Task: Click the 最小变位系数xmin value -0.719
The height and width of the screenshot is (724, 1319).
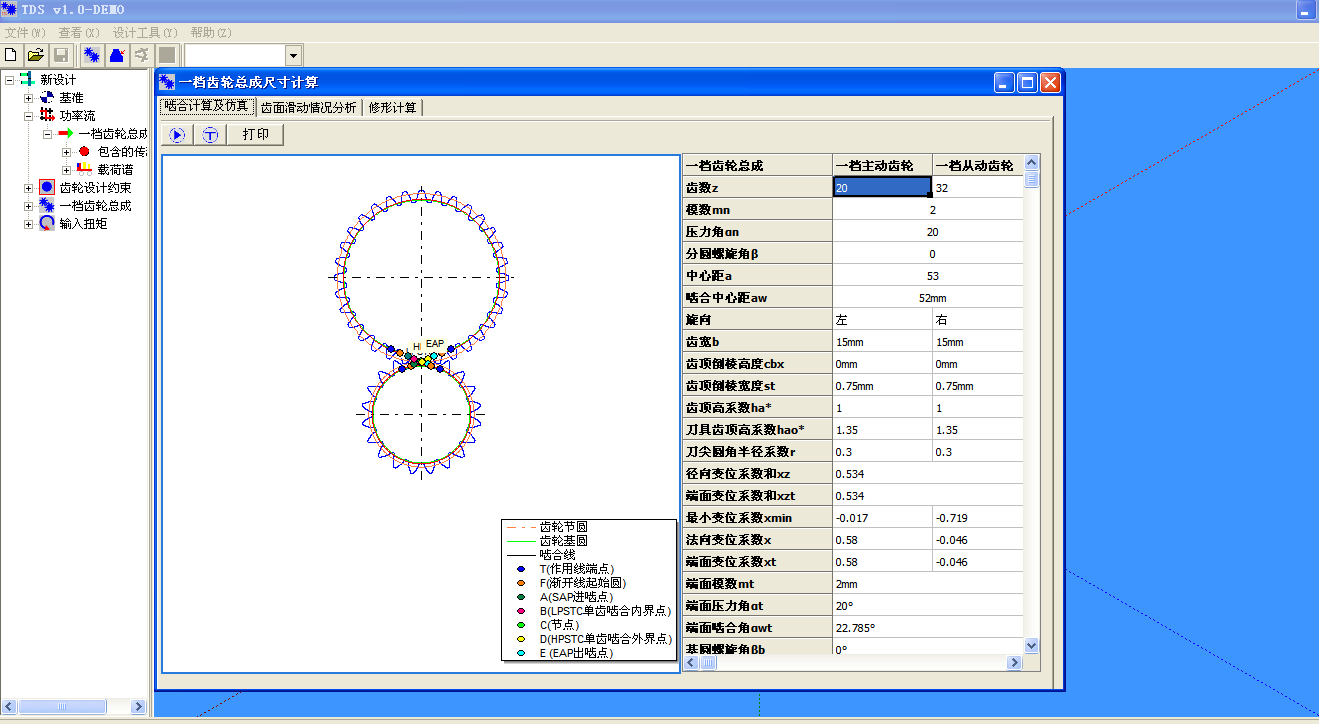Action: [x=951, y=518]
